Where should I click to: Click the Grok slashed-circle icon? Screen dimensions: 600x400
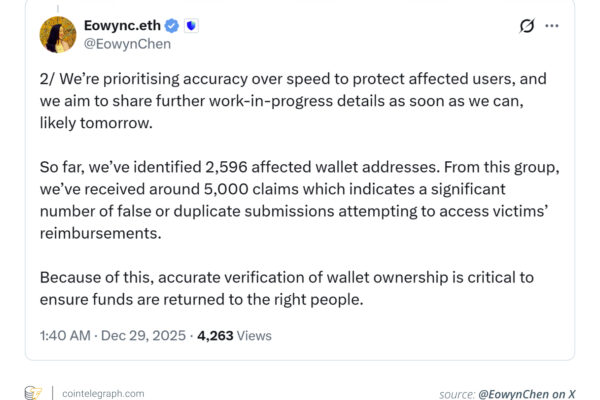[x=528, y=25]
